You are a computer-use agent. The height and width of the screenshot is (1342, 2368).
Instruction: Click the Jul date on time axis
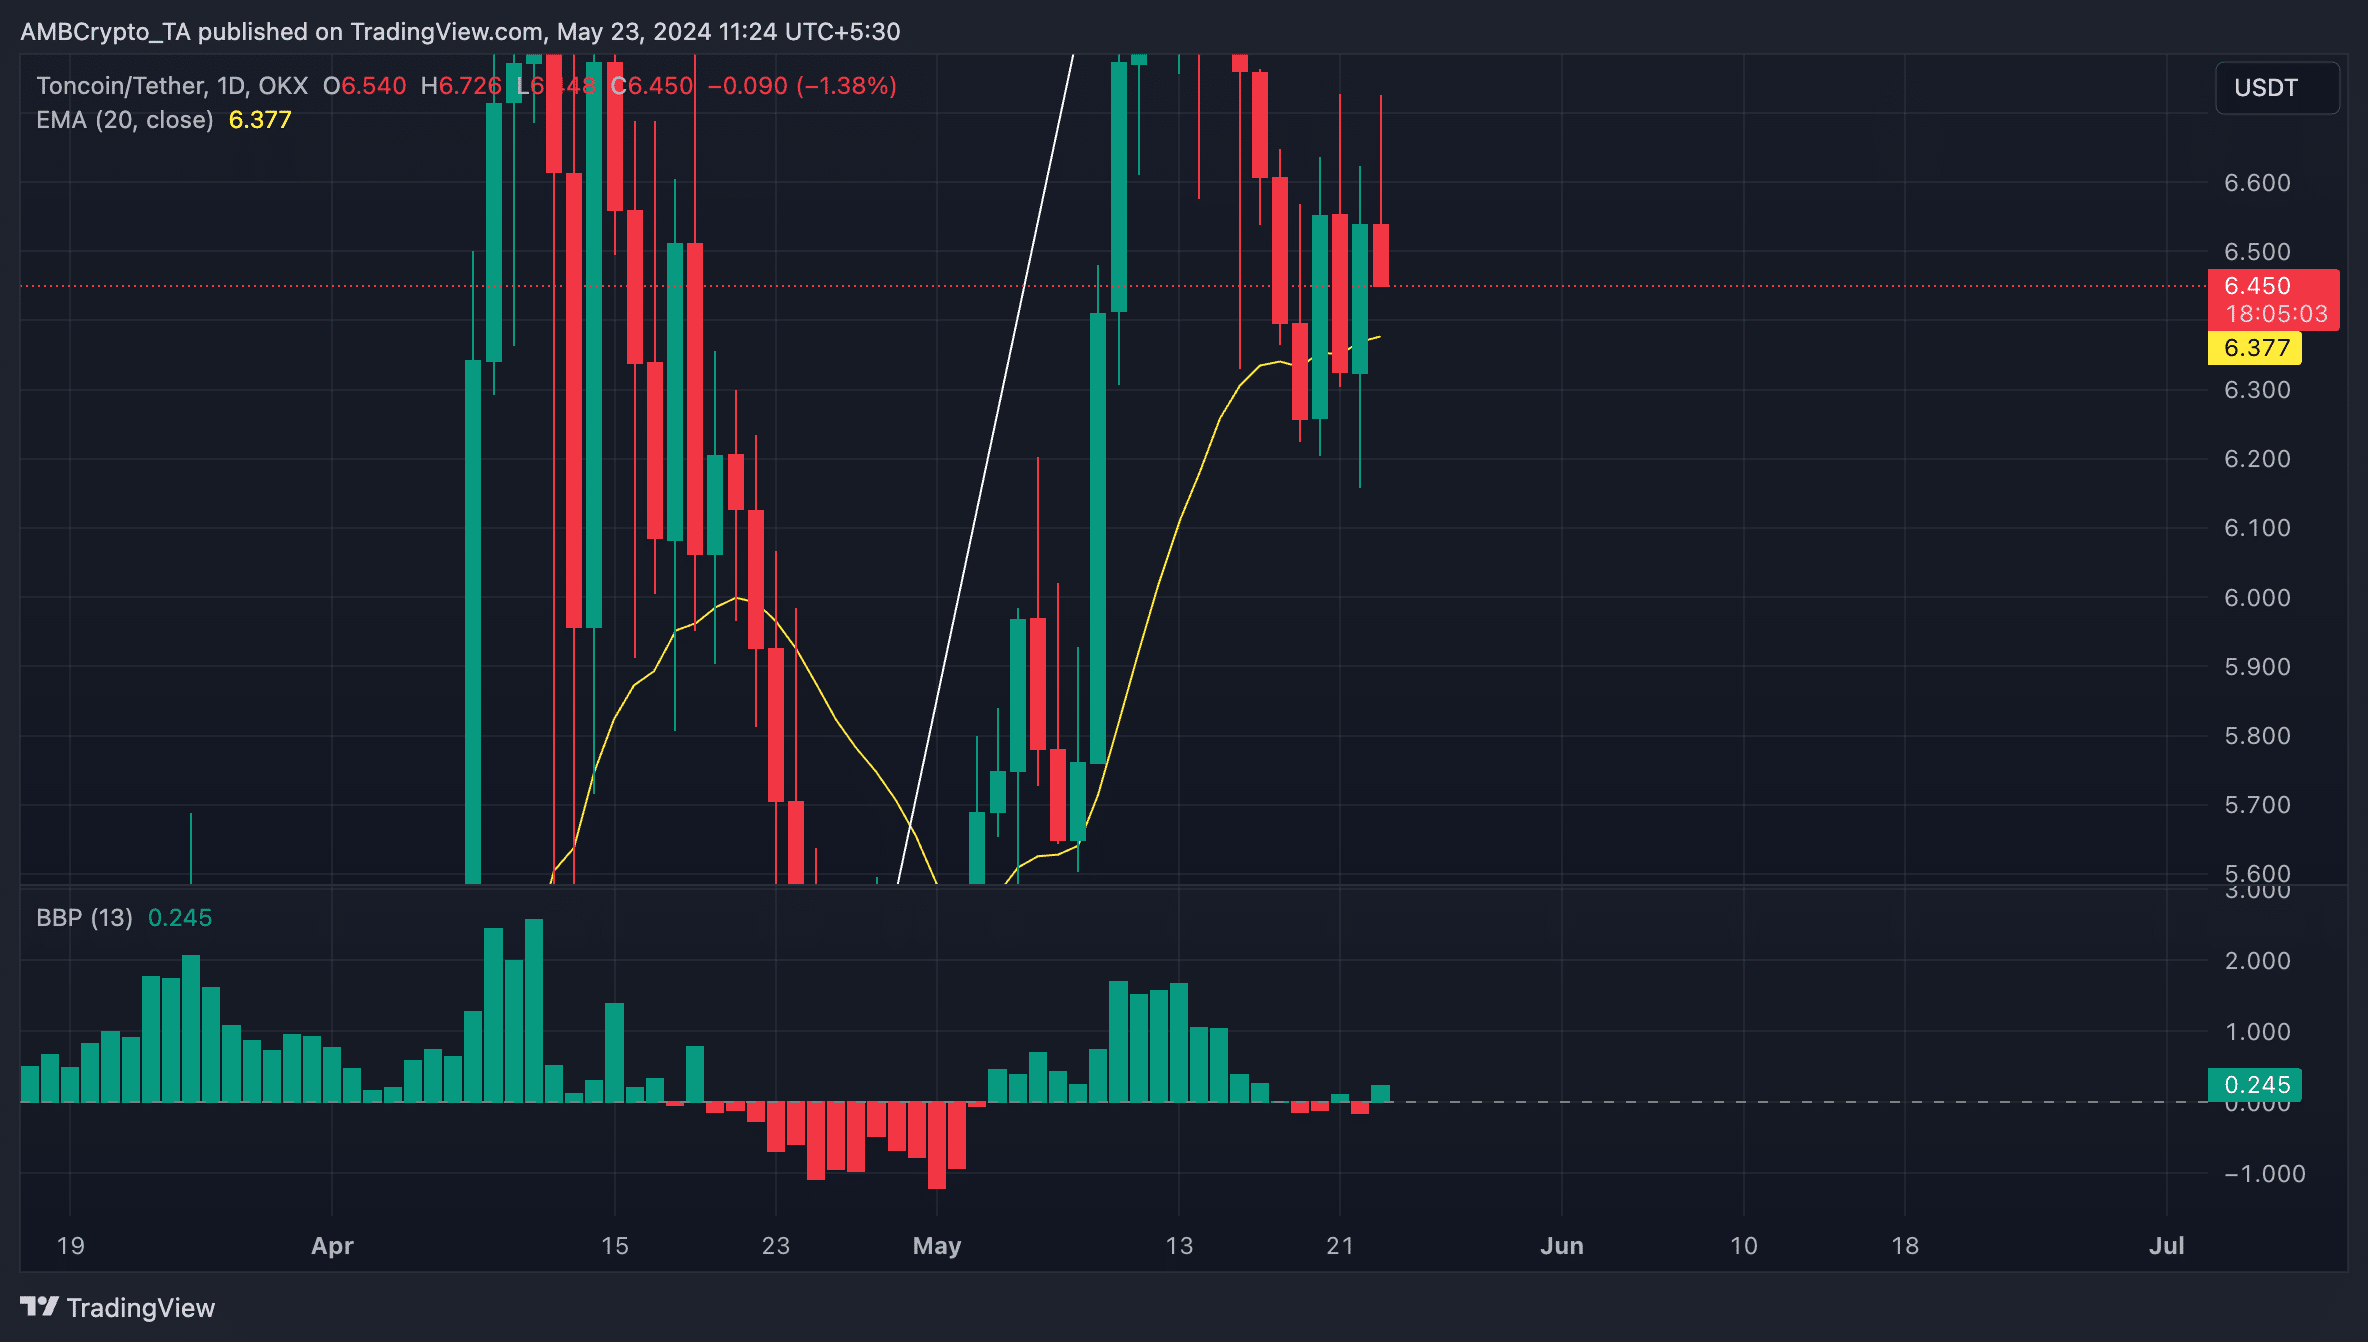pyautogui.click(x=2167, y=1246)
